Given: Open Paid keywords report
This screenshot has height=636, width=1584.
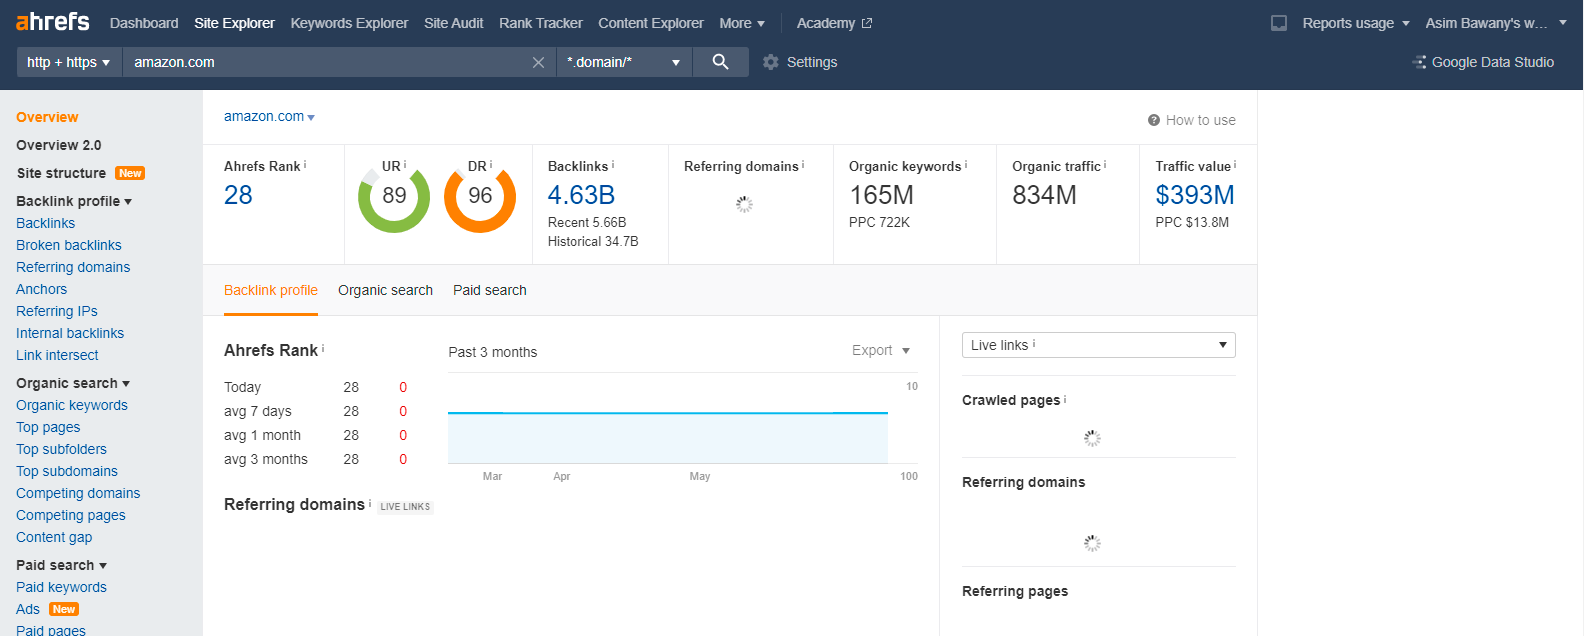Looking at the screenshot, I should 61,587.
